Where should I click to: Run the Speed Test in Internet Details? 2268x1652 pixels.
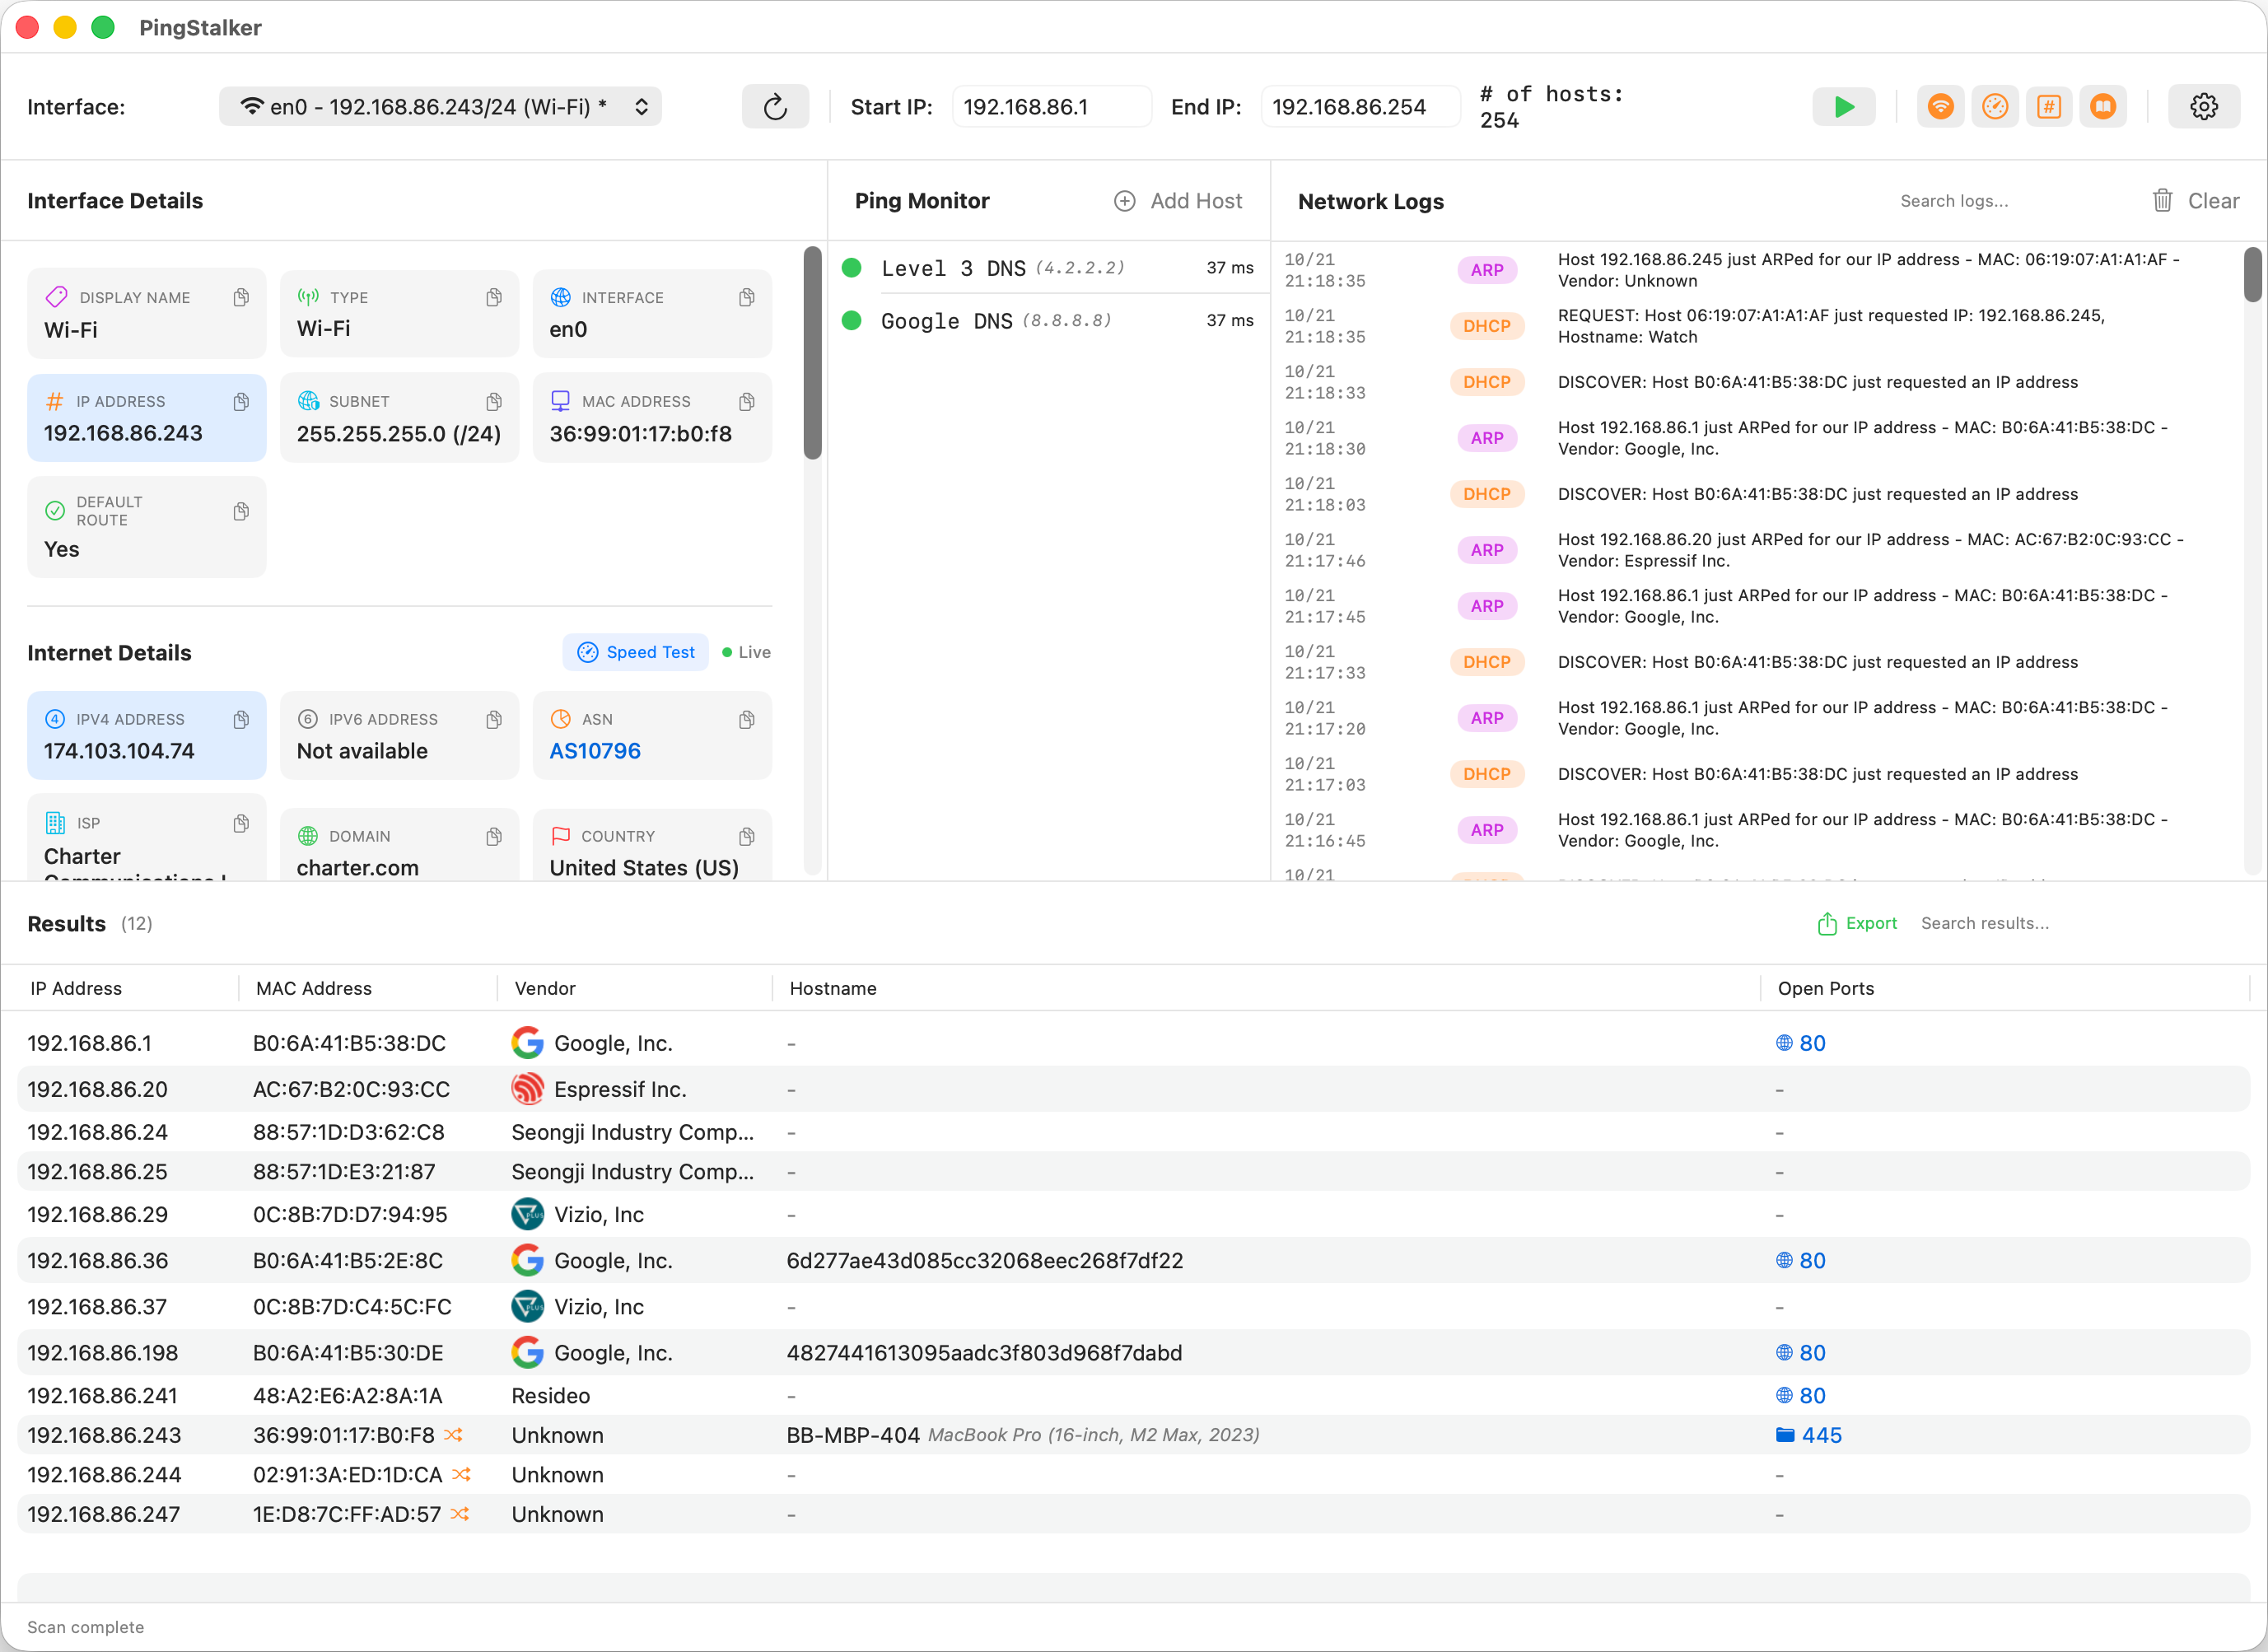pyautogui.click(x=636, y=652)
